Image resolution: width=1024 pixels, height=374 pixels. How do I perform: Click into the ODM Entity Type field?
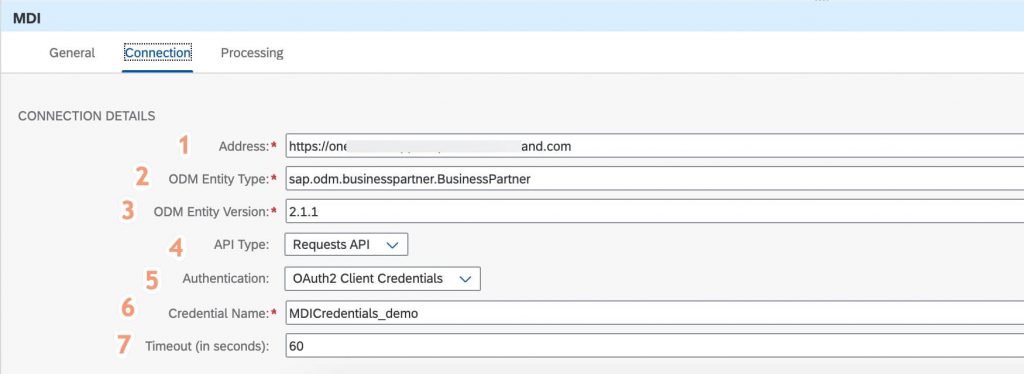point(654,179)
